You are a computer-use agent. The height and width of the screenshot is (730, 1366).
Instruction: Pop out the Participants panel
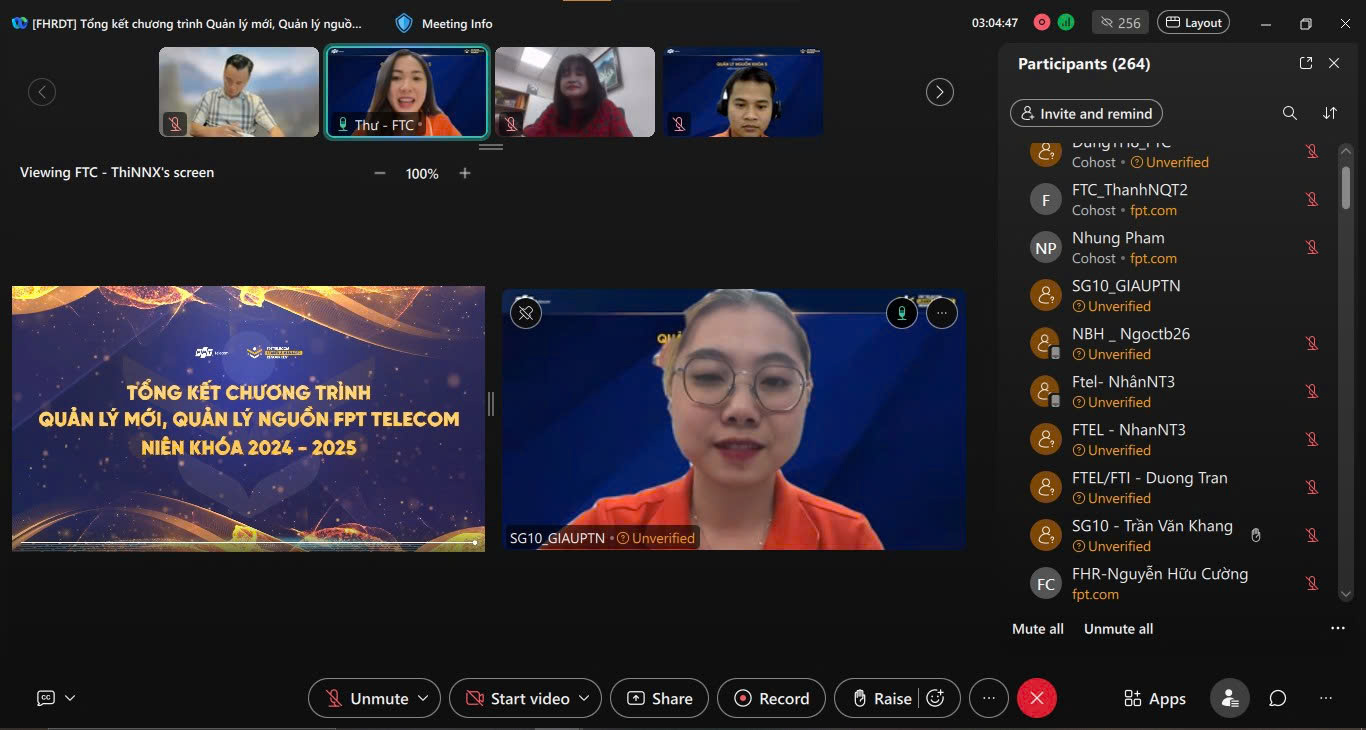pos(1306,63)
